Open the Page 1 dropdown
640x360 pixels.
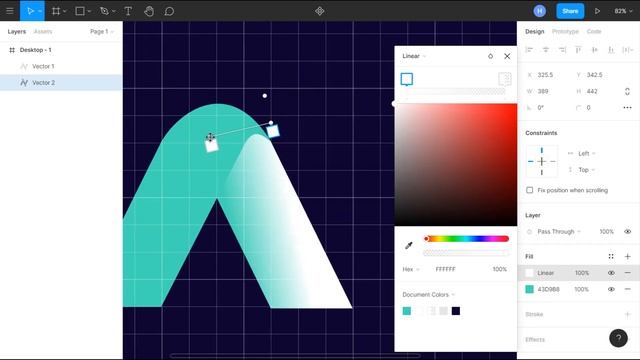click(x=102, y=31)
